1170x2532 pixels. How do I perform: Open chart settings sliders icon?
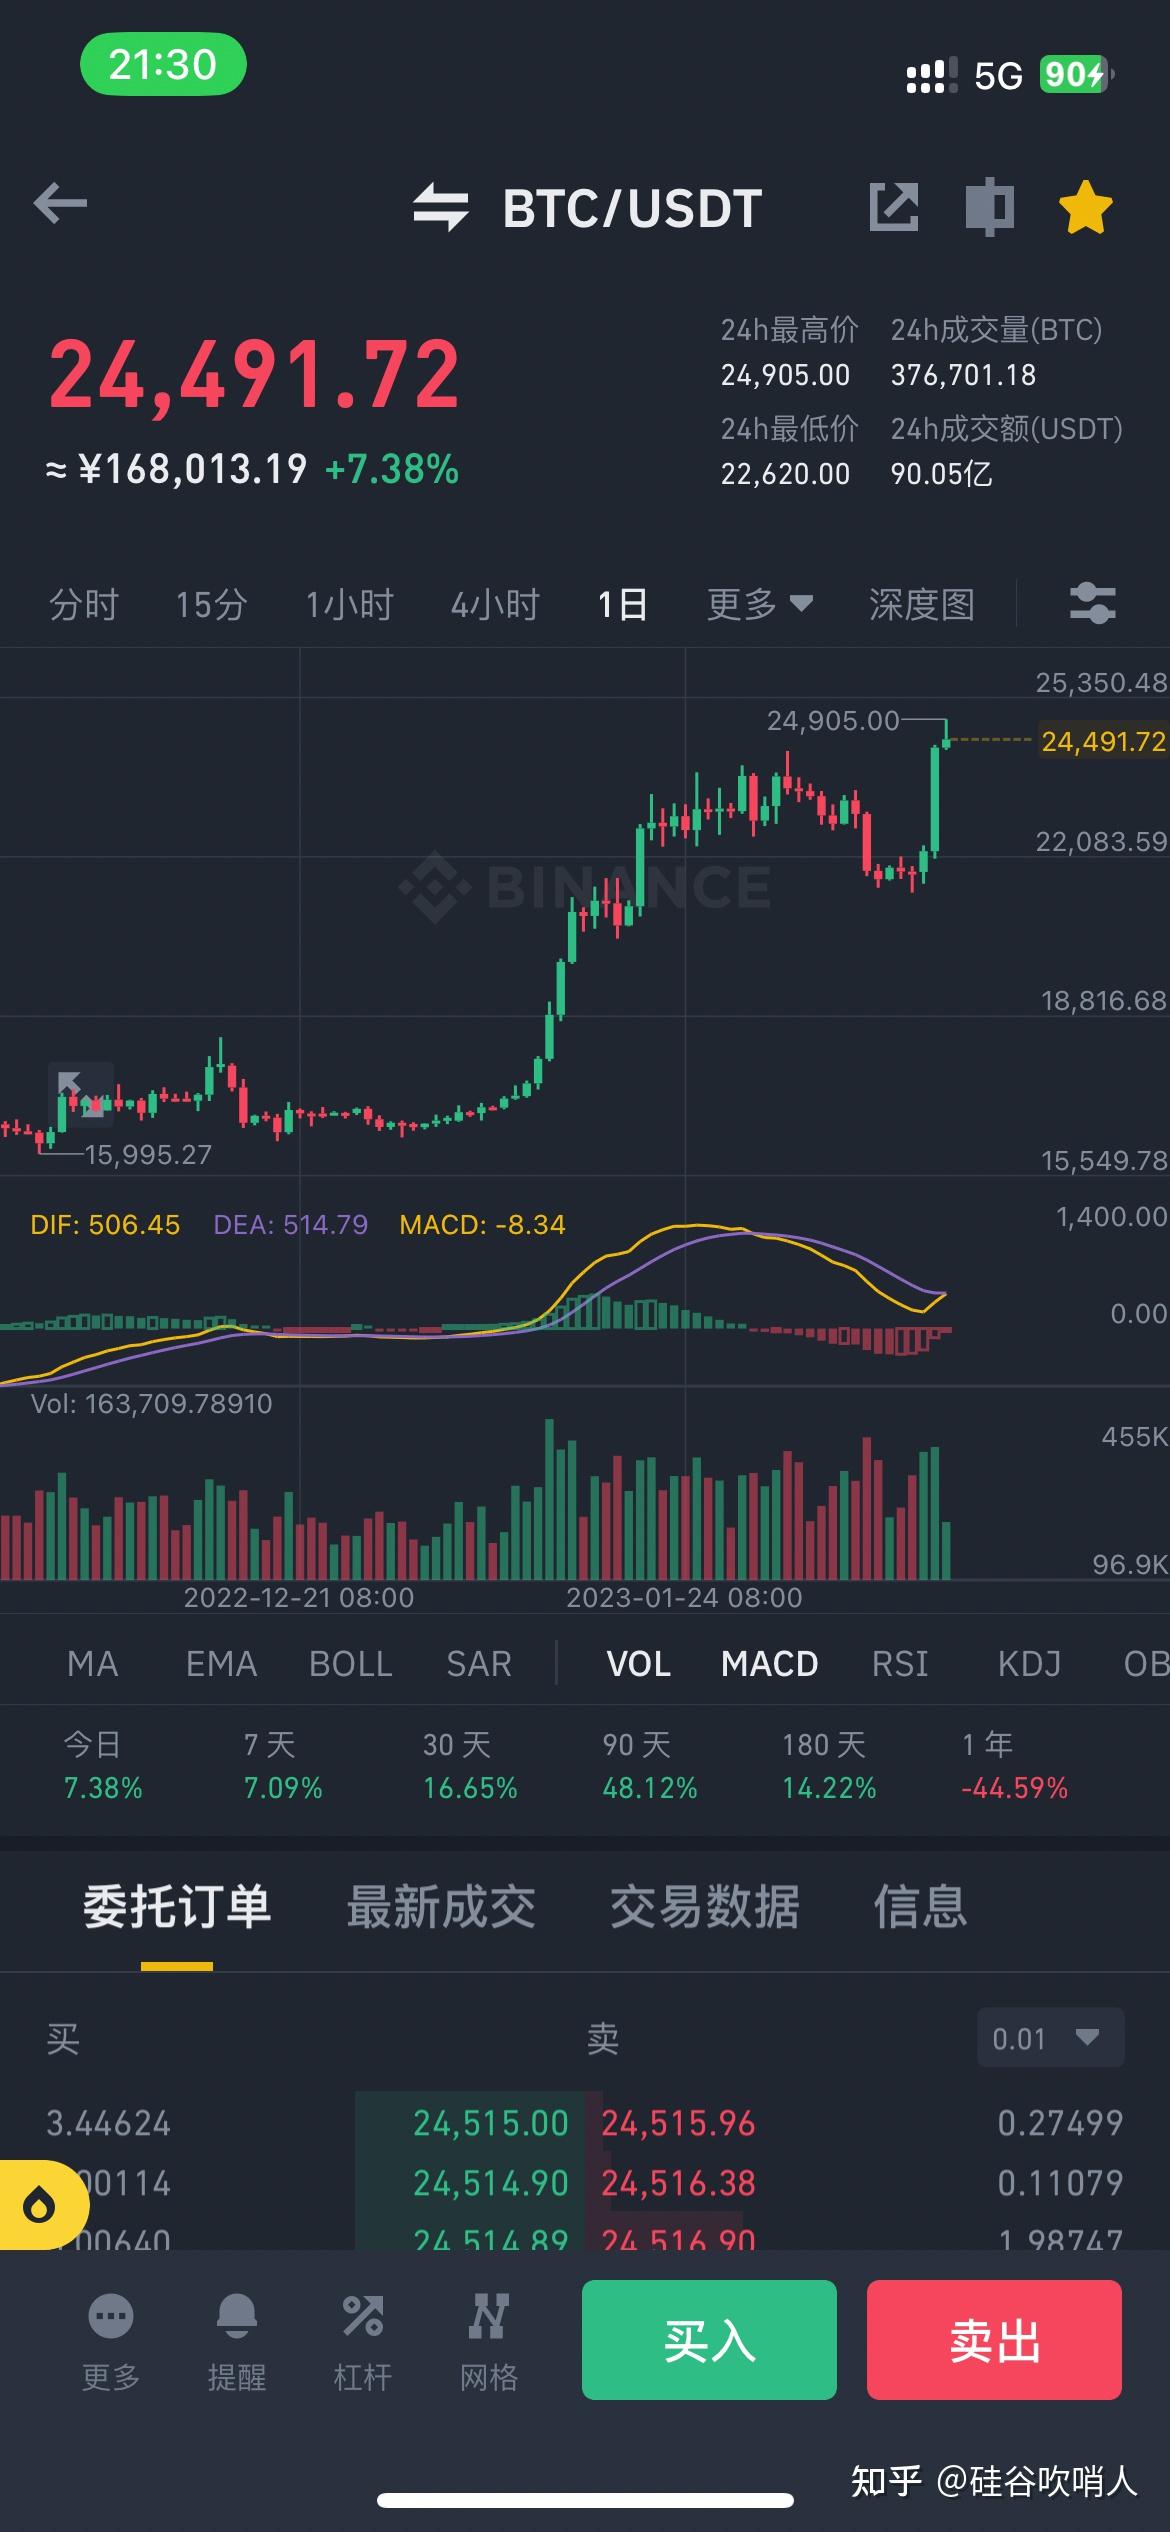point(1092,603)
